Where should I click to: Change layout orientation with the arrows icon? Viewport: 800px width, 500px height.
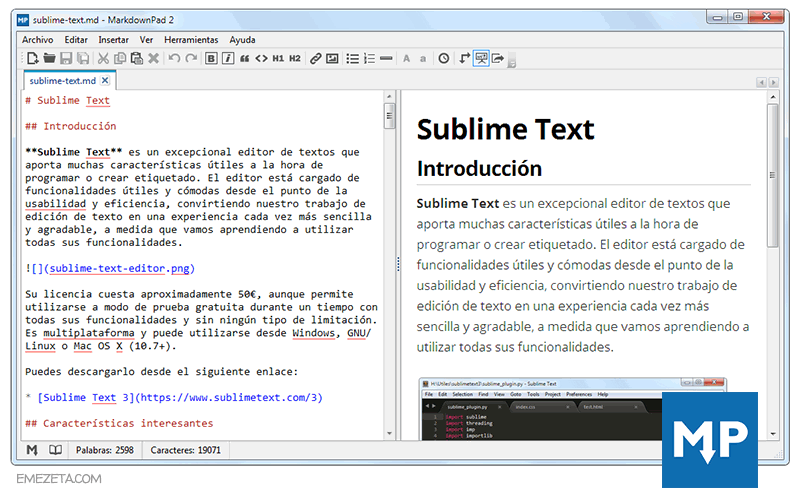(464, 59)
